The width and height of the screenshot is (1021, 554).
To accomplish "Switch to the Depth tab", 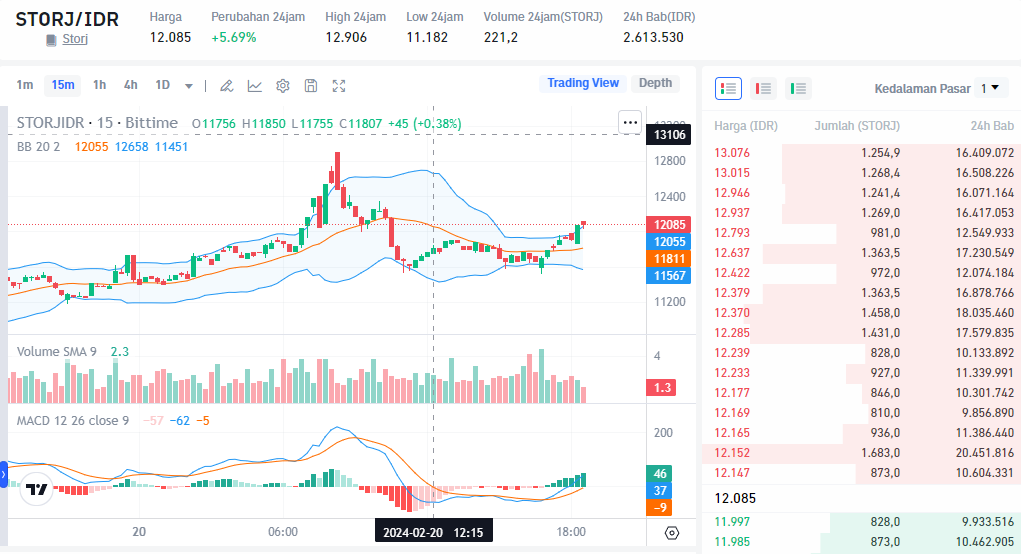I will (655, 83).
